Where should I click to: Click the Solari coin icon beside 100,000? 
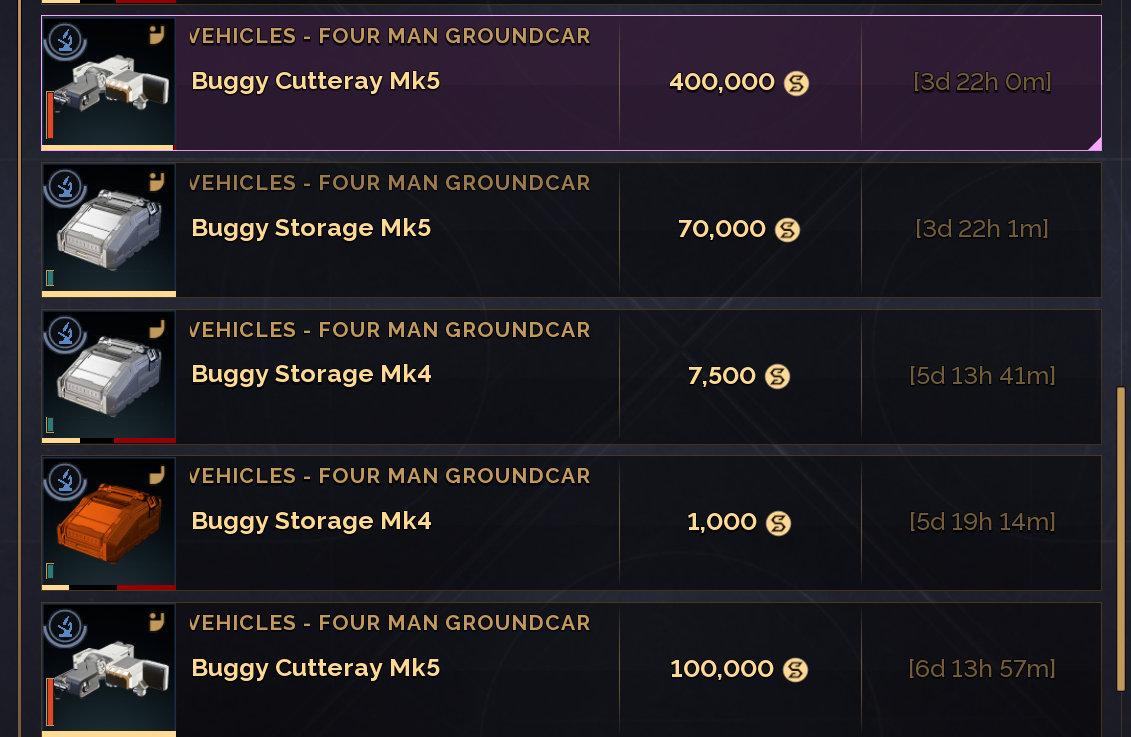pyautogui.click(x=795, y=670)
